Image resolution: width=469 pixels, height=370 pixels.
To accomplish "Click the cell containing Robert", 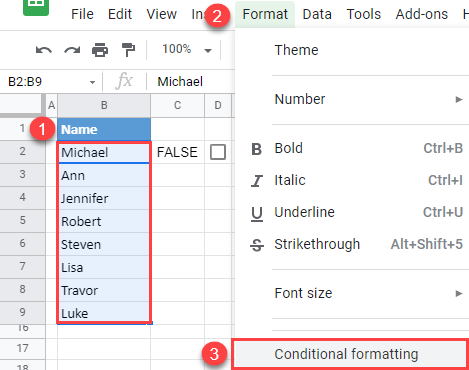I will [104, 221].
